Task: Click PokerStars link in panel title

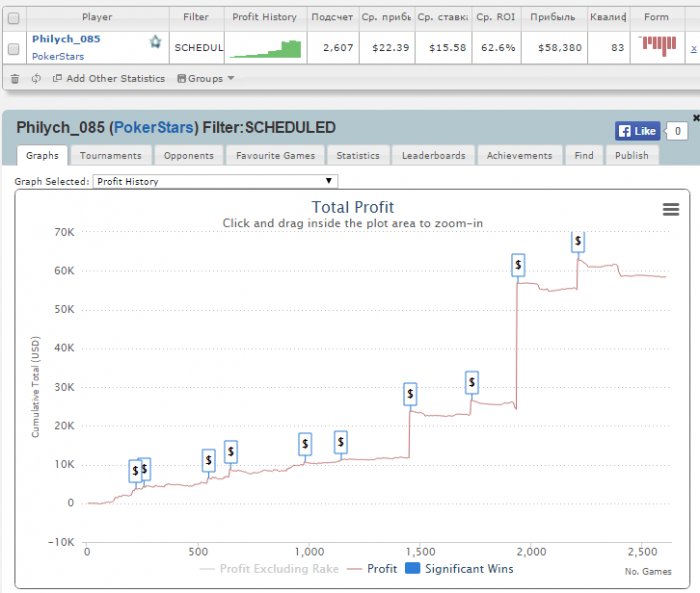Action: pyautogui.click(x=154, y=128)
